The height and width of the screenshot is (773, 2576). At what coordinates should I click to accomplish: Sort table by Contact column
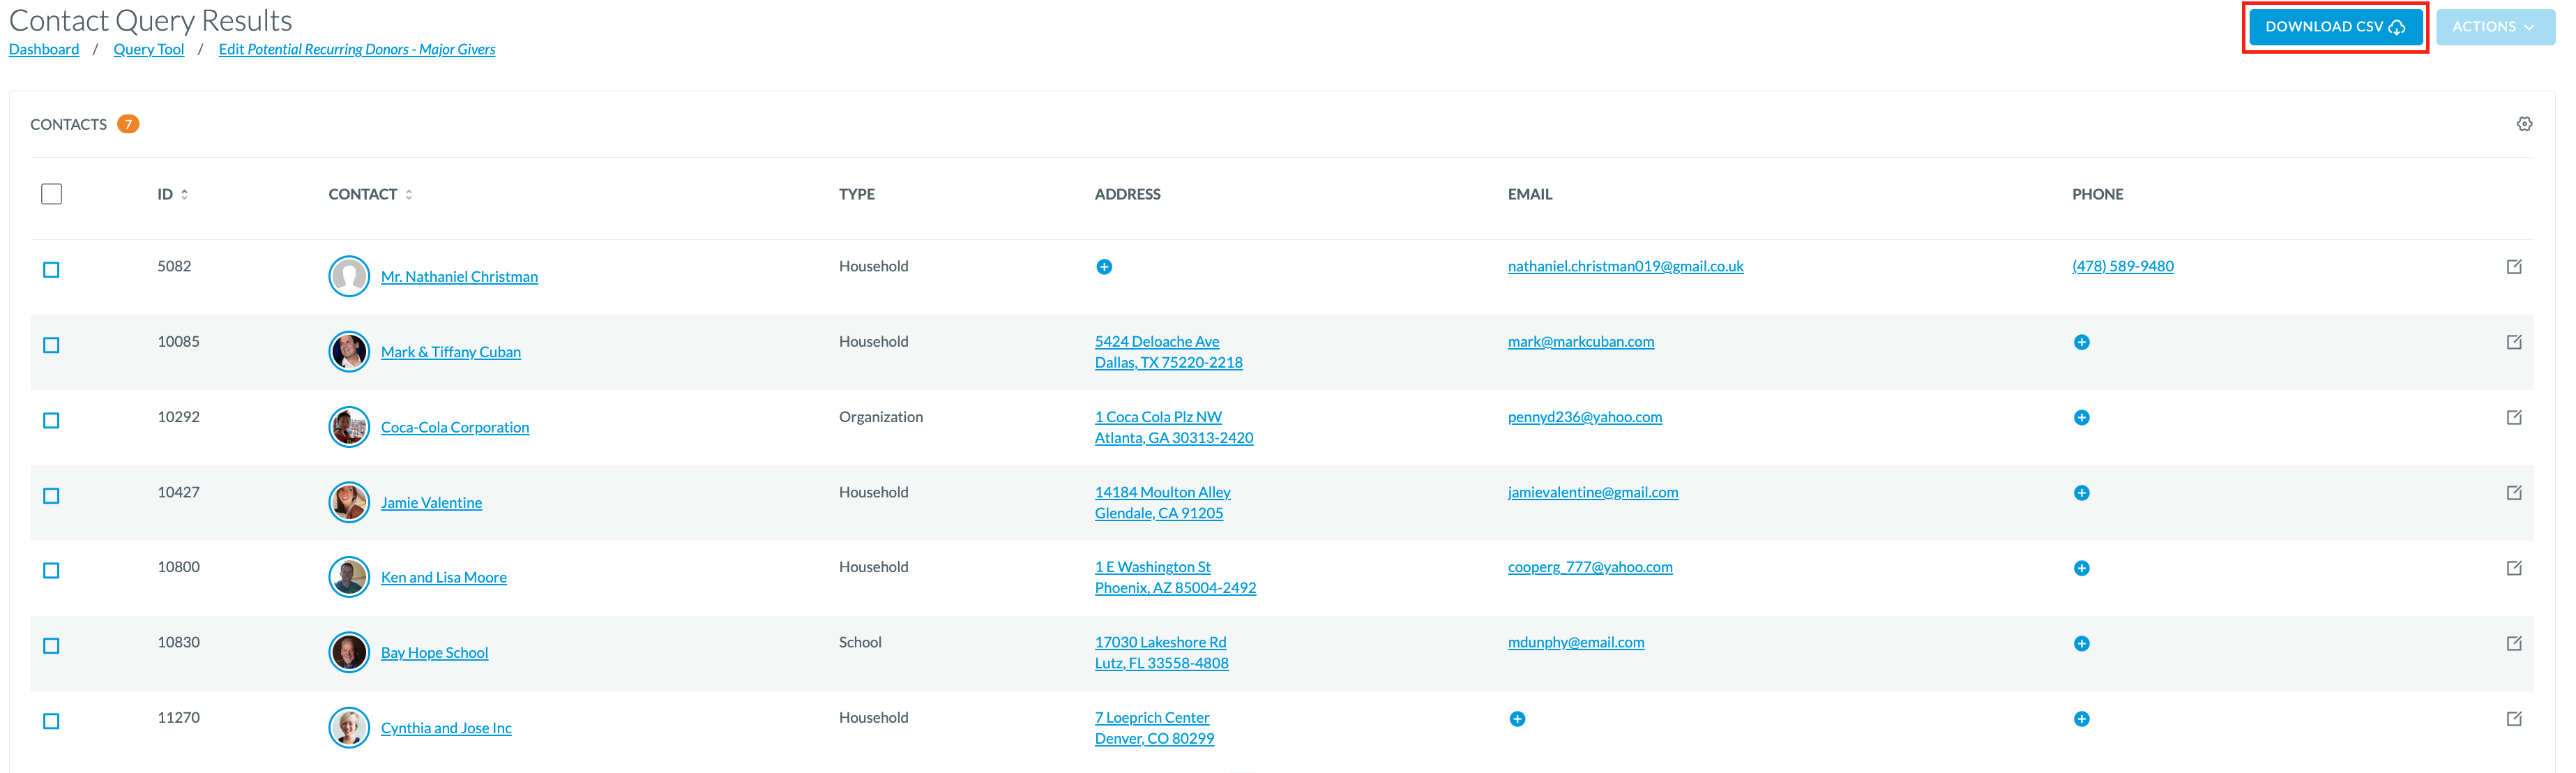point(370,194)
